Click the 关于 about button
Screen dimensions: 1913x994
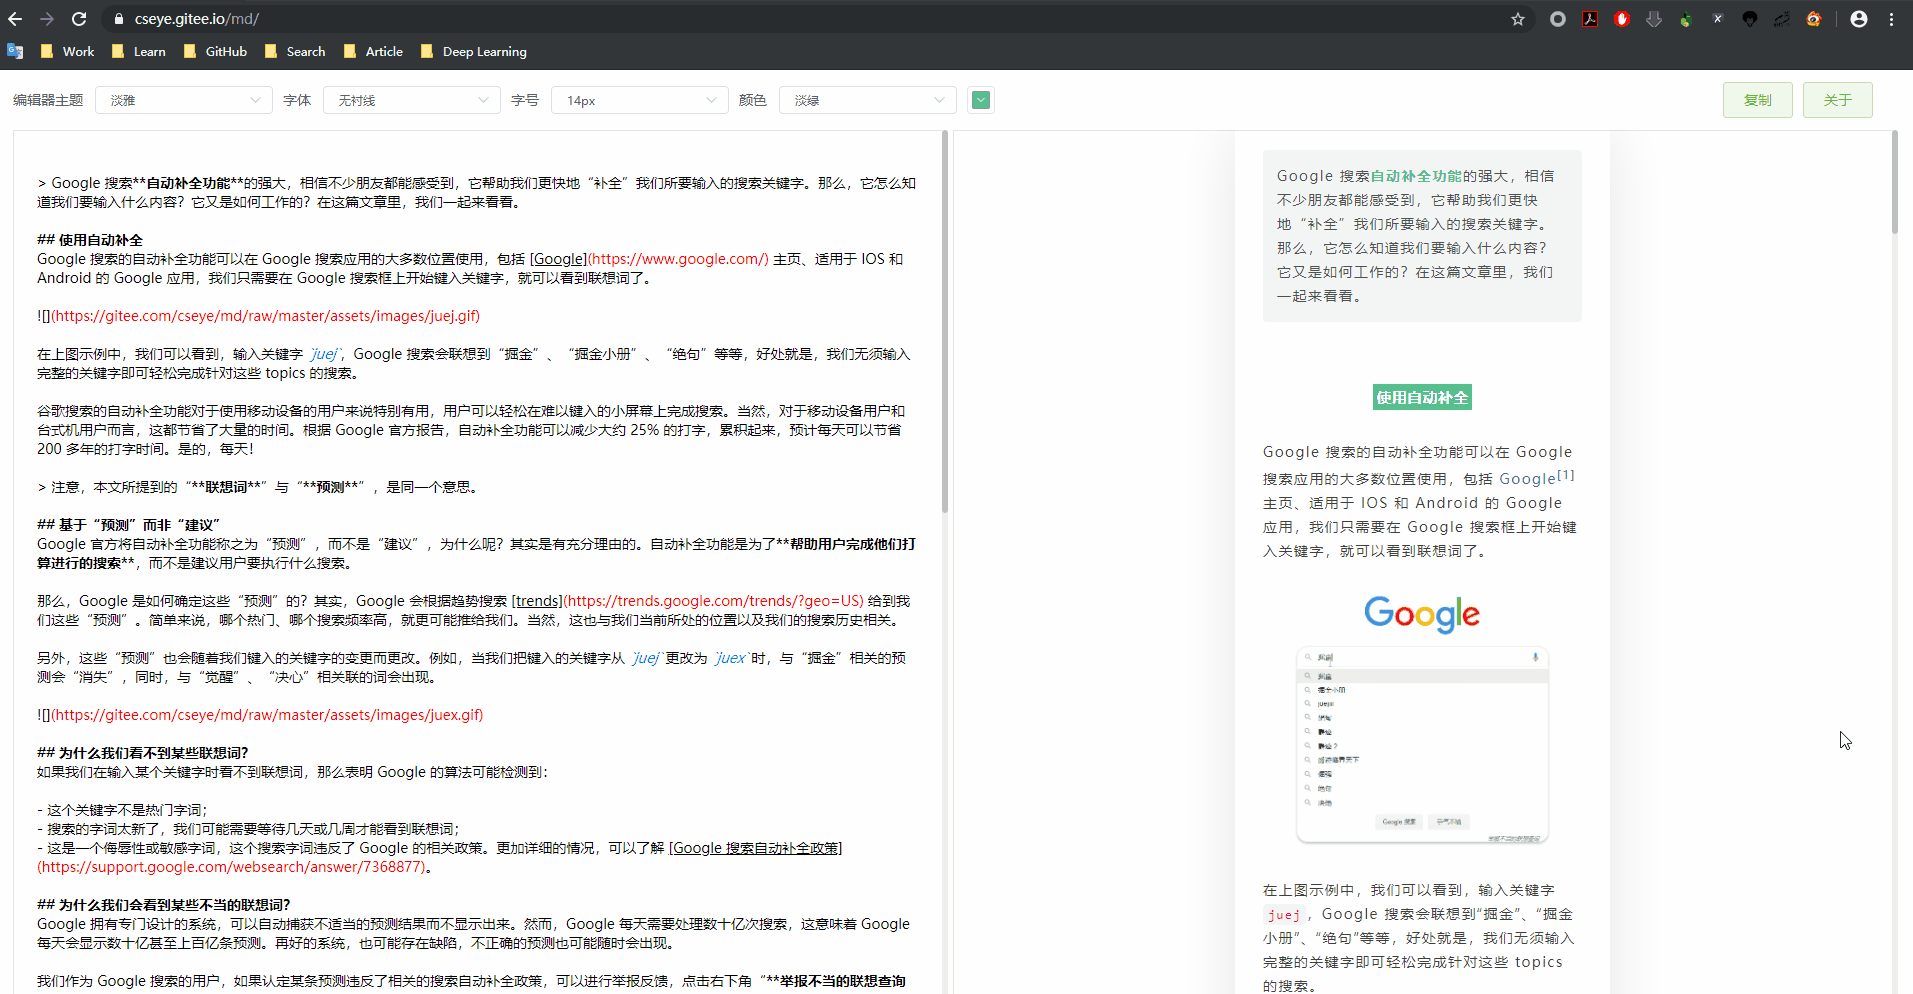(x=1838, y=100)
